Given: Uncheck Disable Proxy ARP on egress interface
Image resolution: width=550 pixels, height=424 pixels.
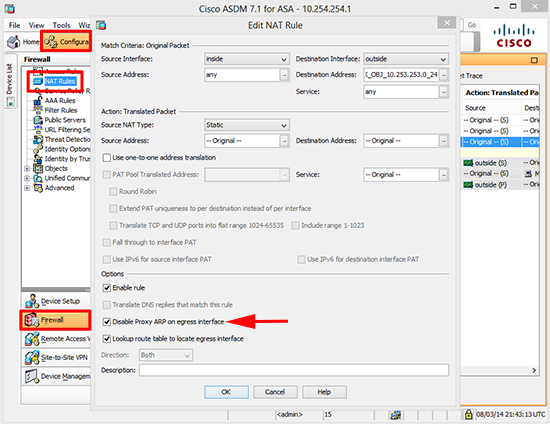Looking at the screenshot, I should 107,322.
